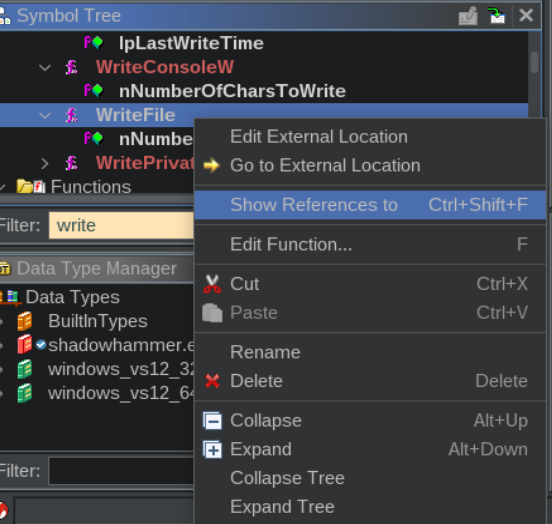Click the Collapse minus icon
Viewport: 552px width, 524px height.
tap(212, 420)
